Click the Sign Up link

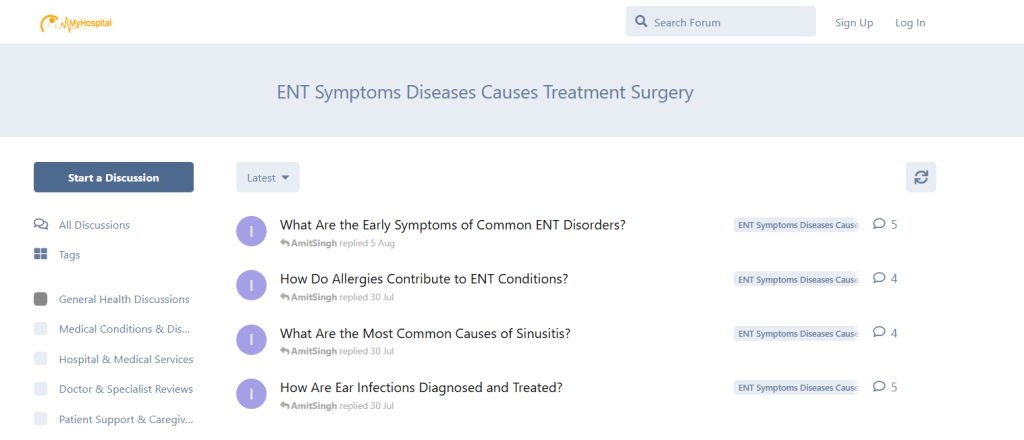853,23
